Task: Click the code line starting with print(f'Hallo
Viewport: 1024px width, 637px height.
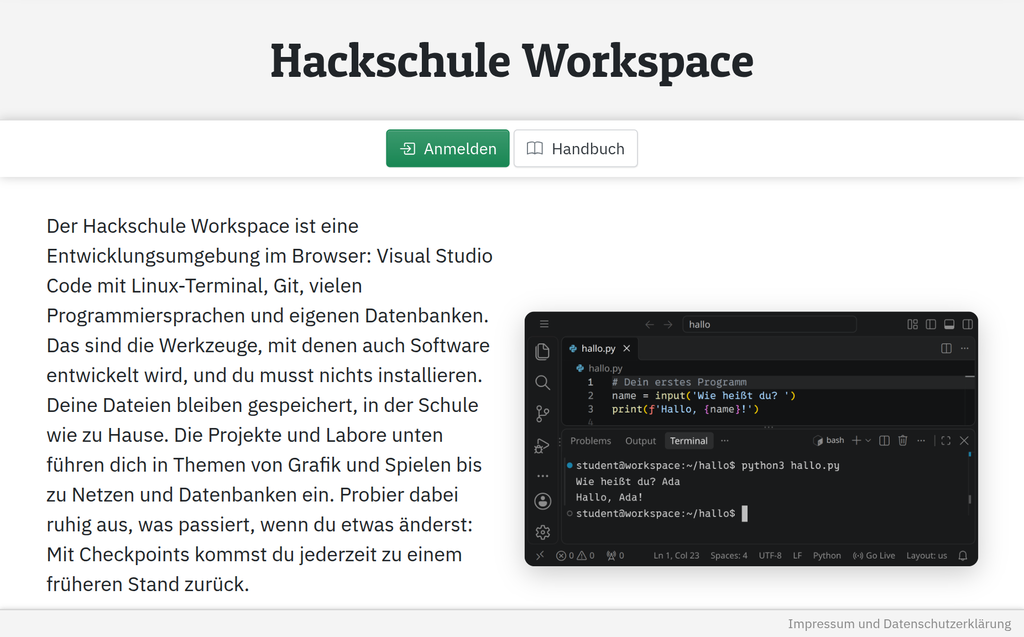Action: pyautogui.click(x=685, y=409)
